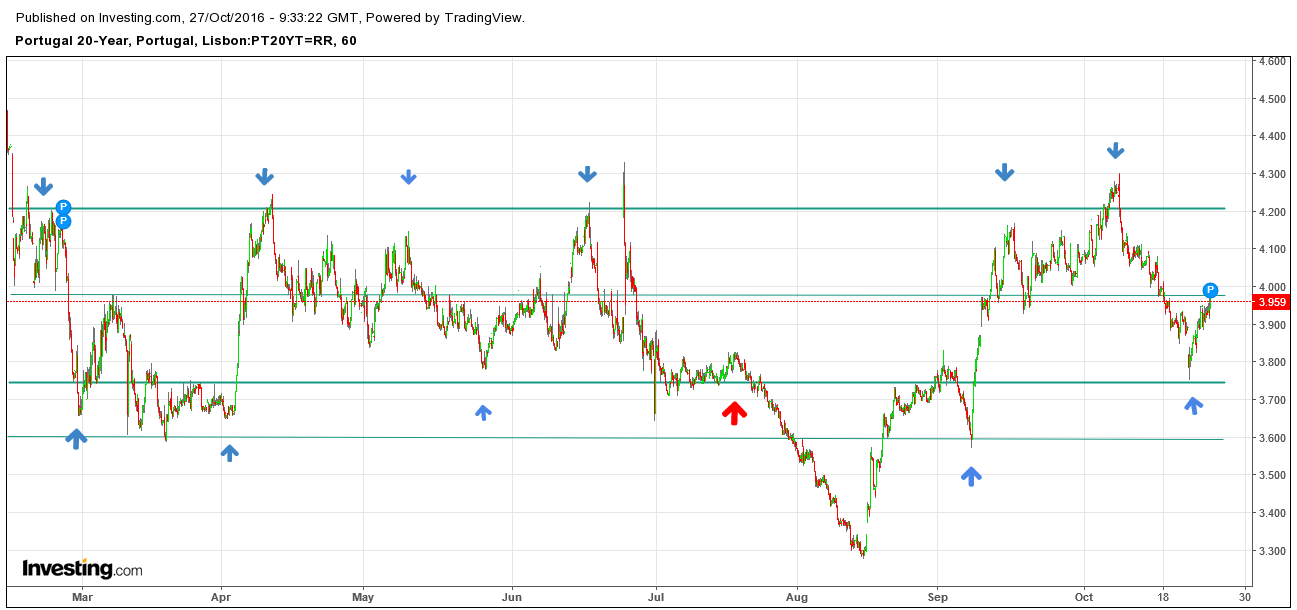Click the P marker at the latest October price

[x=1210, y=291]
